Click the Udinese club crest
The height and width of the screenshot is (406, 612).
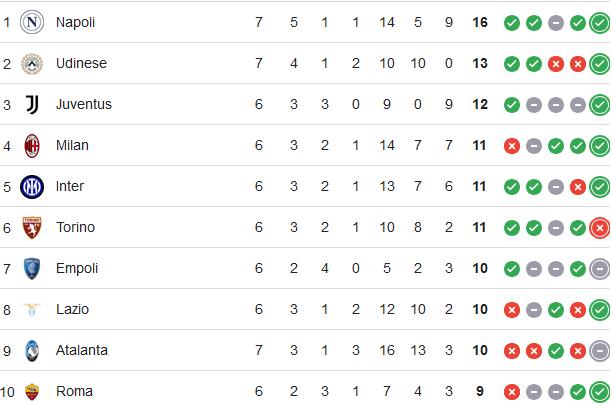click(32, 63)
